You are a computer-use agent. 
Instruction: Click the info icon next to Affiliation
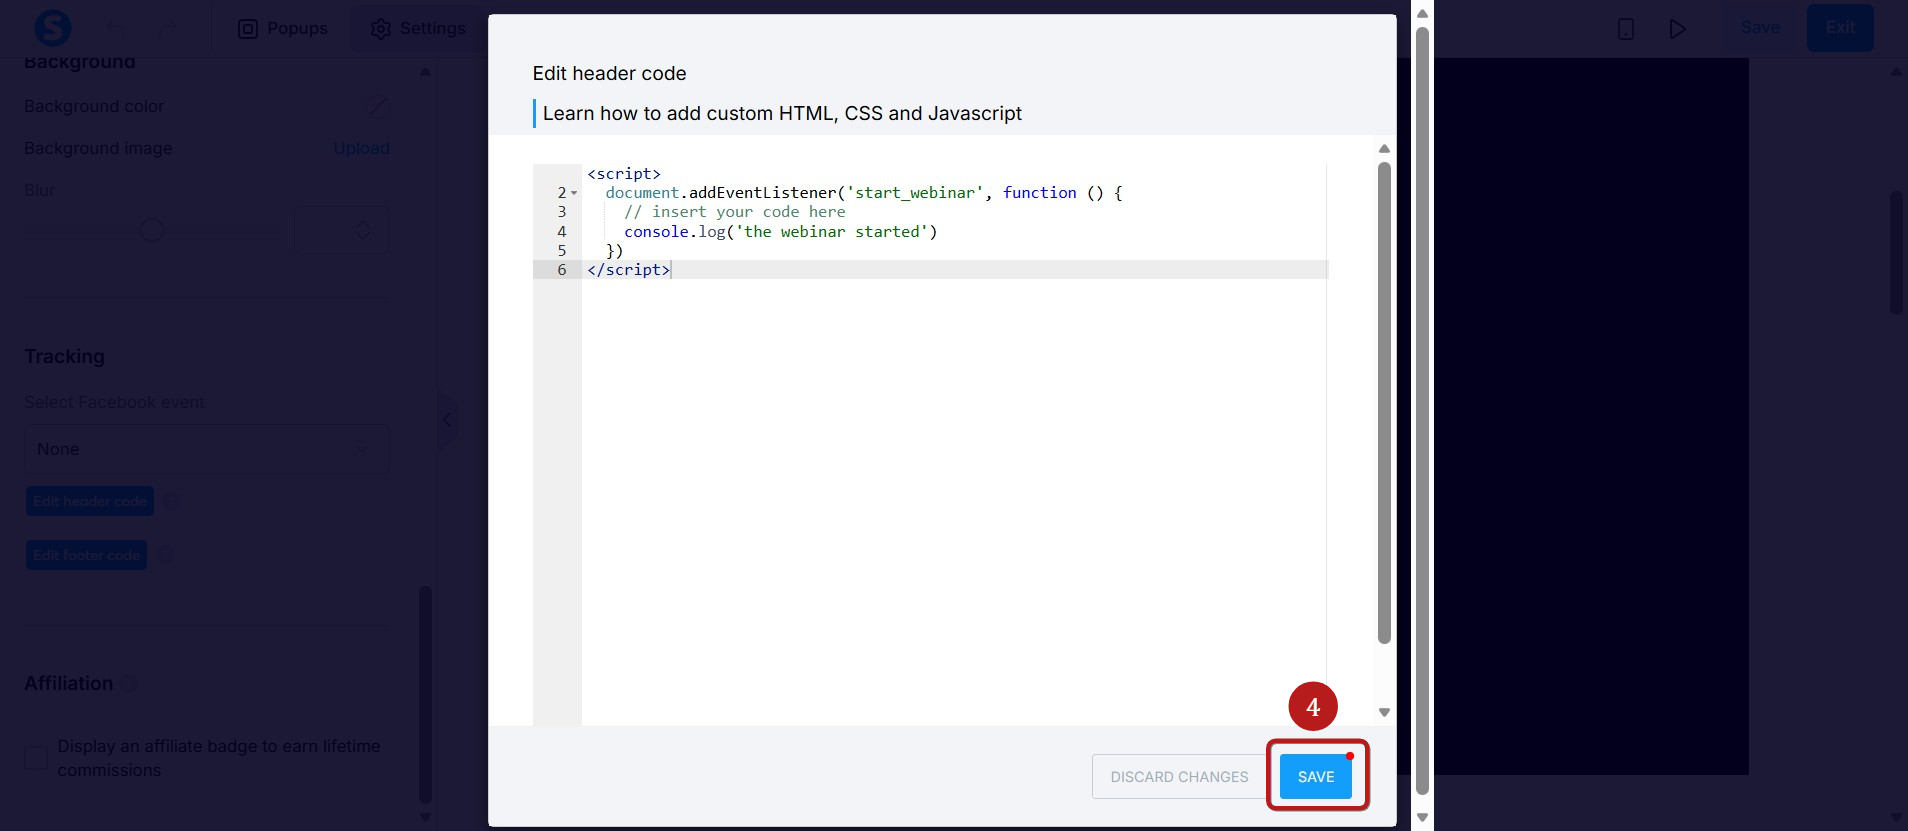(129, 684)
